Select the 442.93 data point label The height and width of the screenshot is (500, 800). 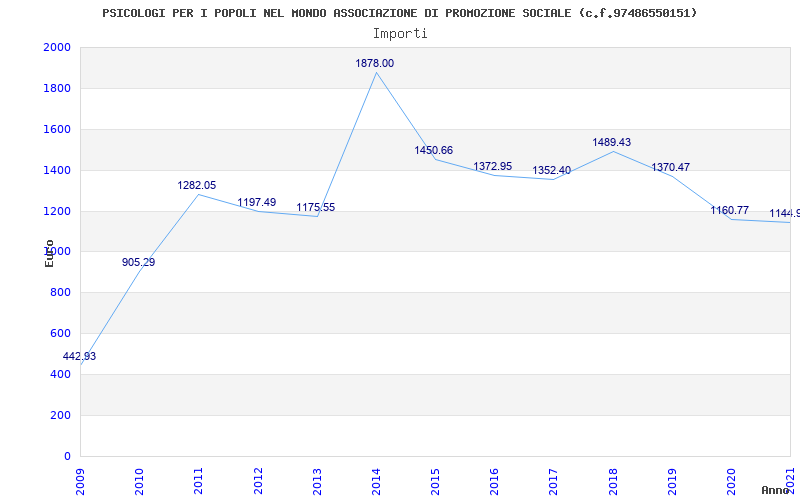(x=79, y=356)
